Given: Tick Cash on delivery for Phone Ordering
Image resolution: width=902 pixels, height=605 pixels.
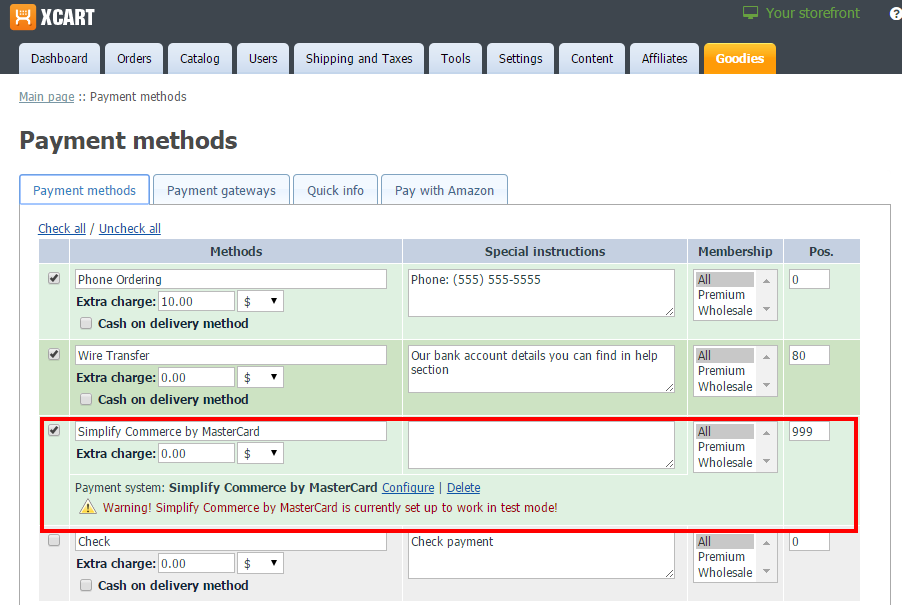Looking at the screenshot, I should tap(86, 323).
